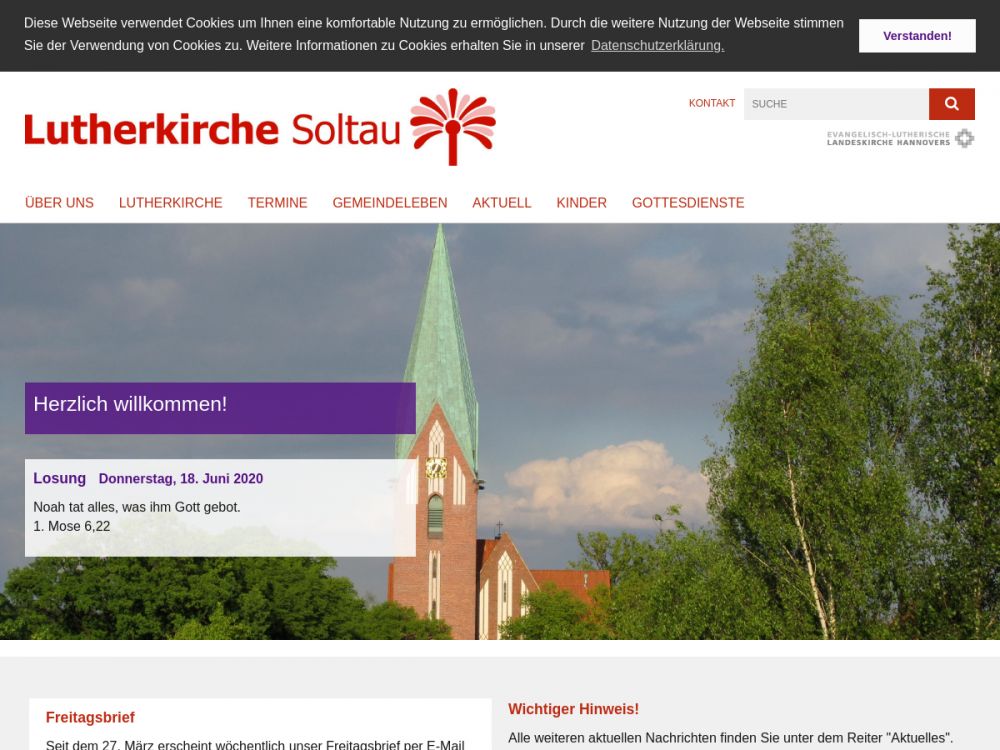Focus the Suche search field
Screen dimensions: 1000x750
835,104
